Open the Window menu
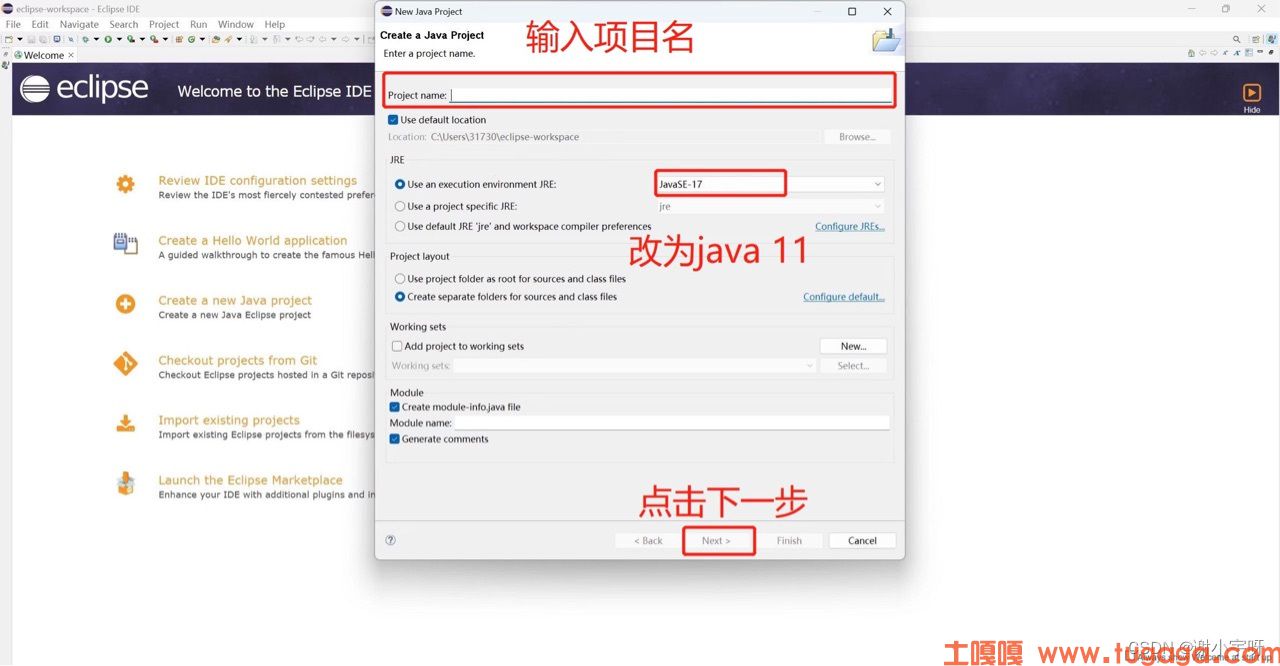 coord(236,24)
